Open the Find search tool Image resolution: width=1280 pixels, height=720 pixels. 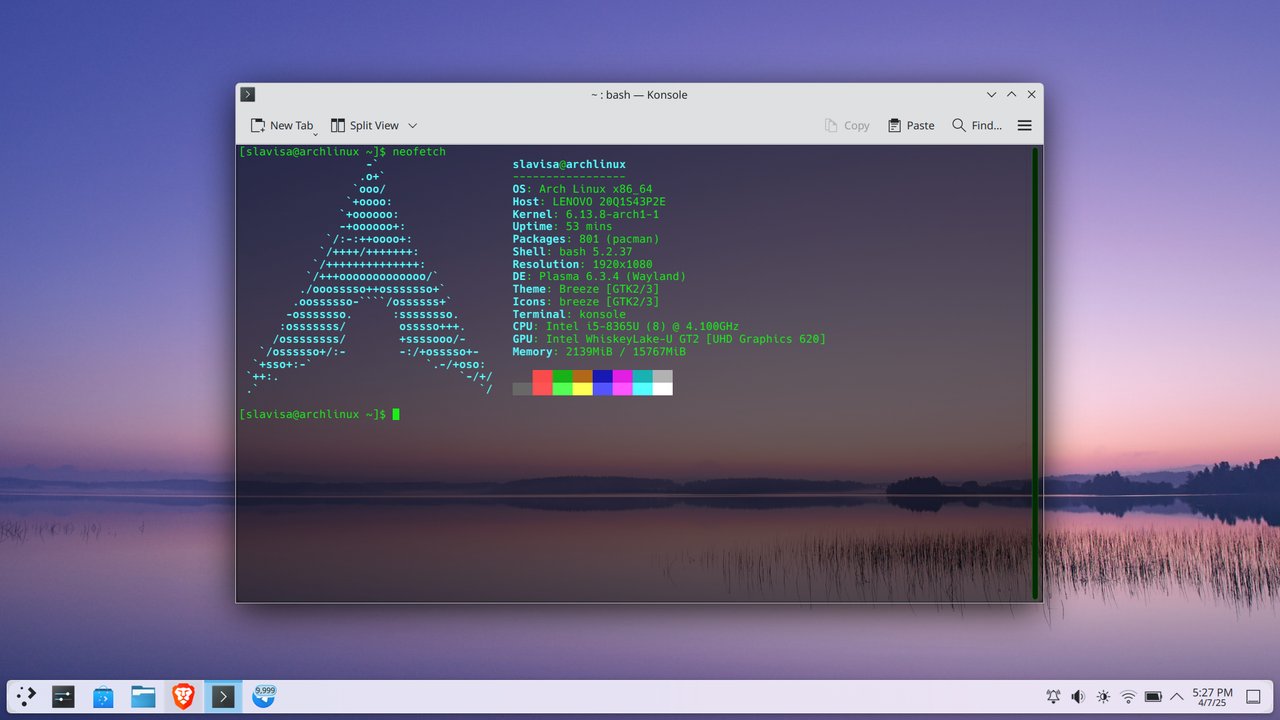976,125
